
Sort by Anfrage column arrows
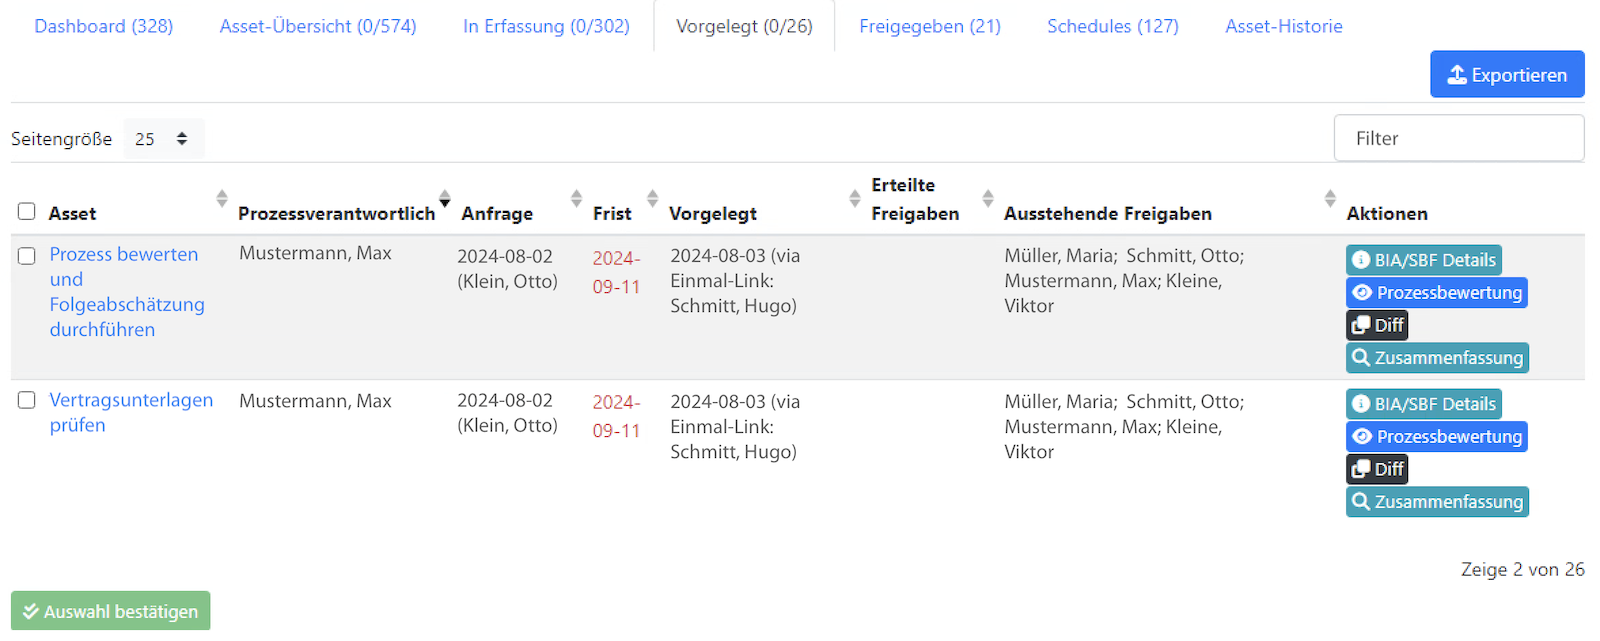pos(576,198)
